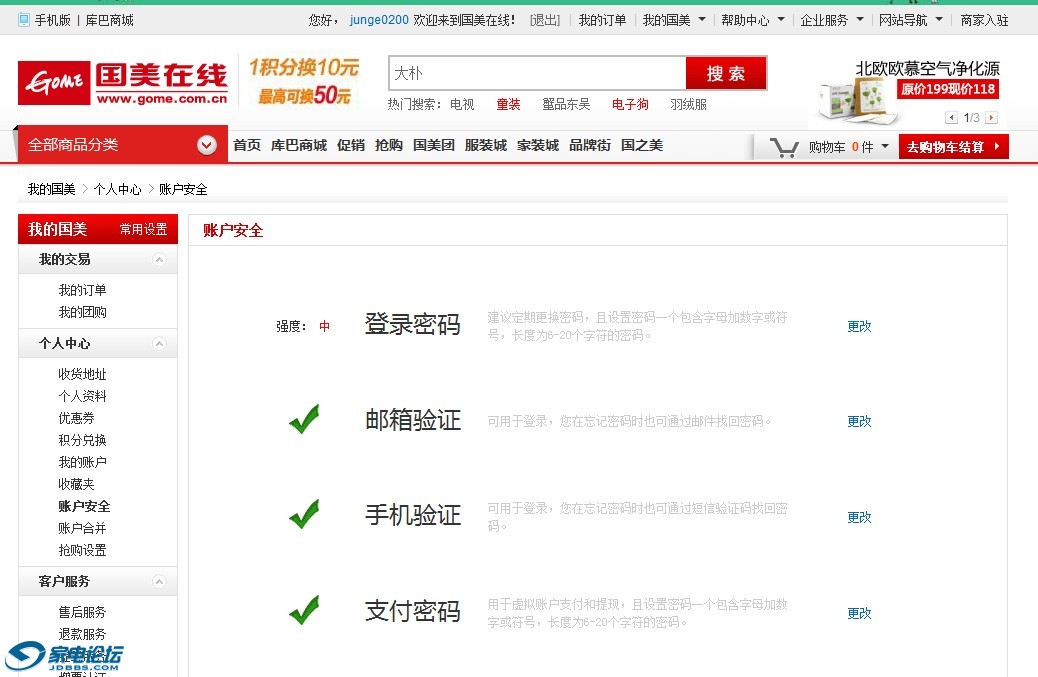The image size is (1038, 677).
Task: Collapse the 我的交易 section
Action: 159,259
